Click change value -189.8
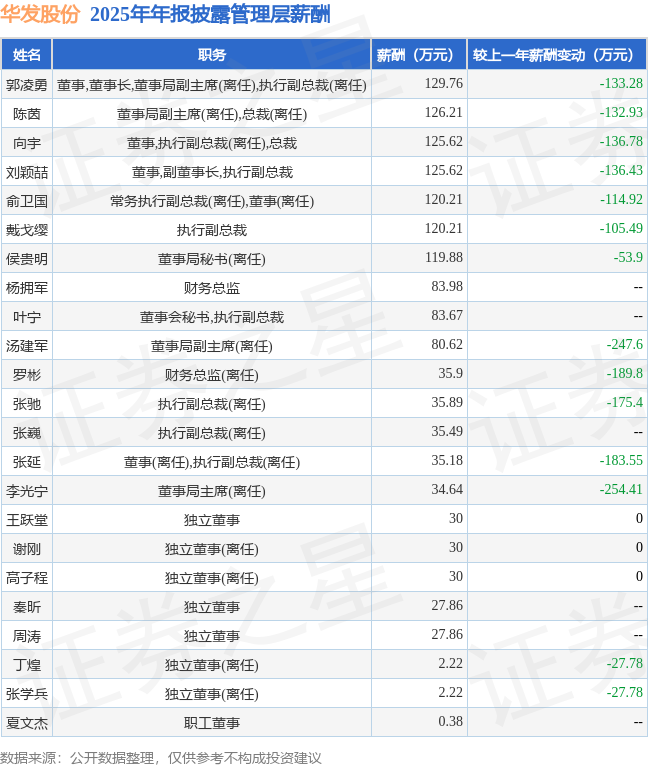The height and width of the screenshot is (767, 648). (625, 373)
